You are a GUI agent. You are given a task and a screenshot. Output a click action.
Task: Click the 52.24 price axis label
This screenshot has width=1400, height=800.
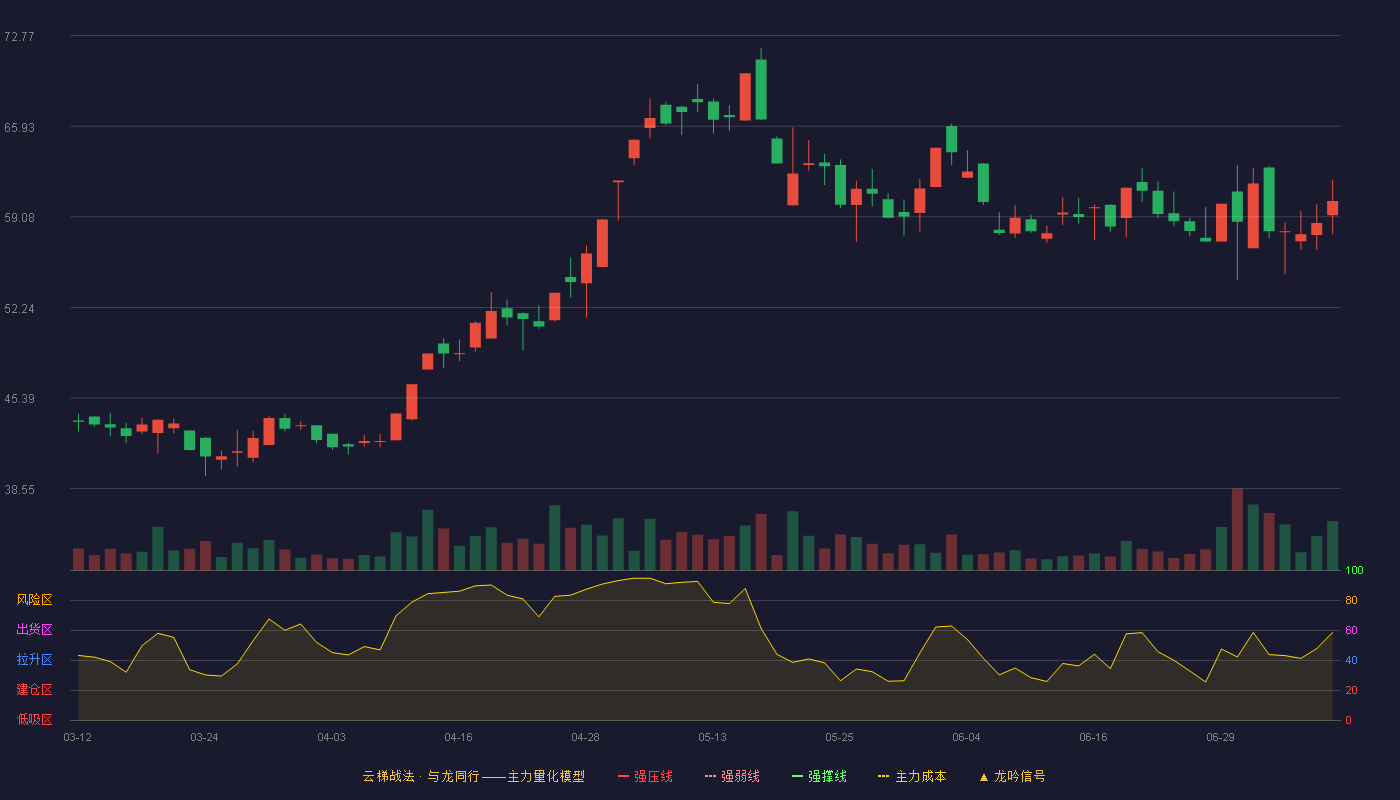point(19,308)
